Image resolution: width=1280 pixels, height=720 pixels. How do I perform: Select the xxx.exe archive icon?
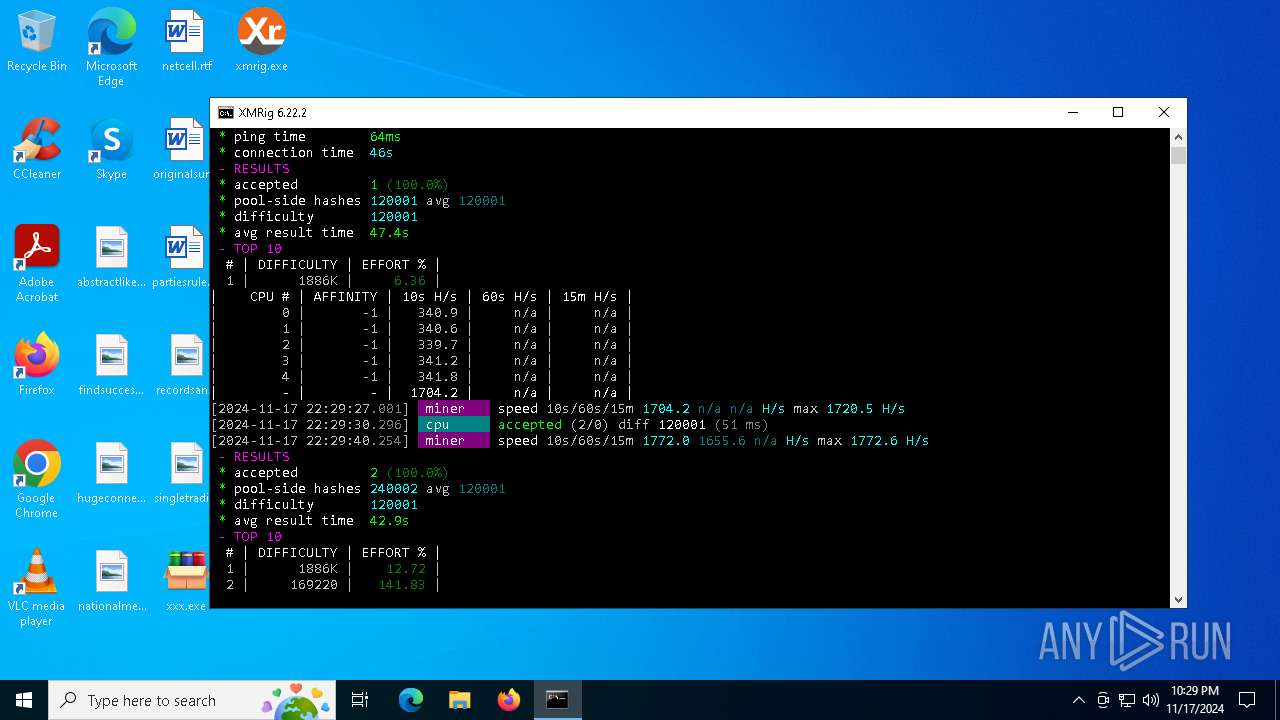click(186, 582)
